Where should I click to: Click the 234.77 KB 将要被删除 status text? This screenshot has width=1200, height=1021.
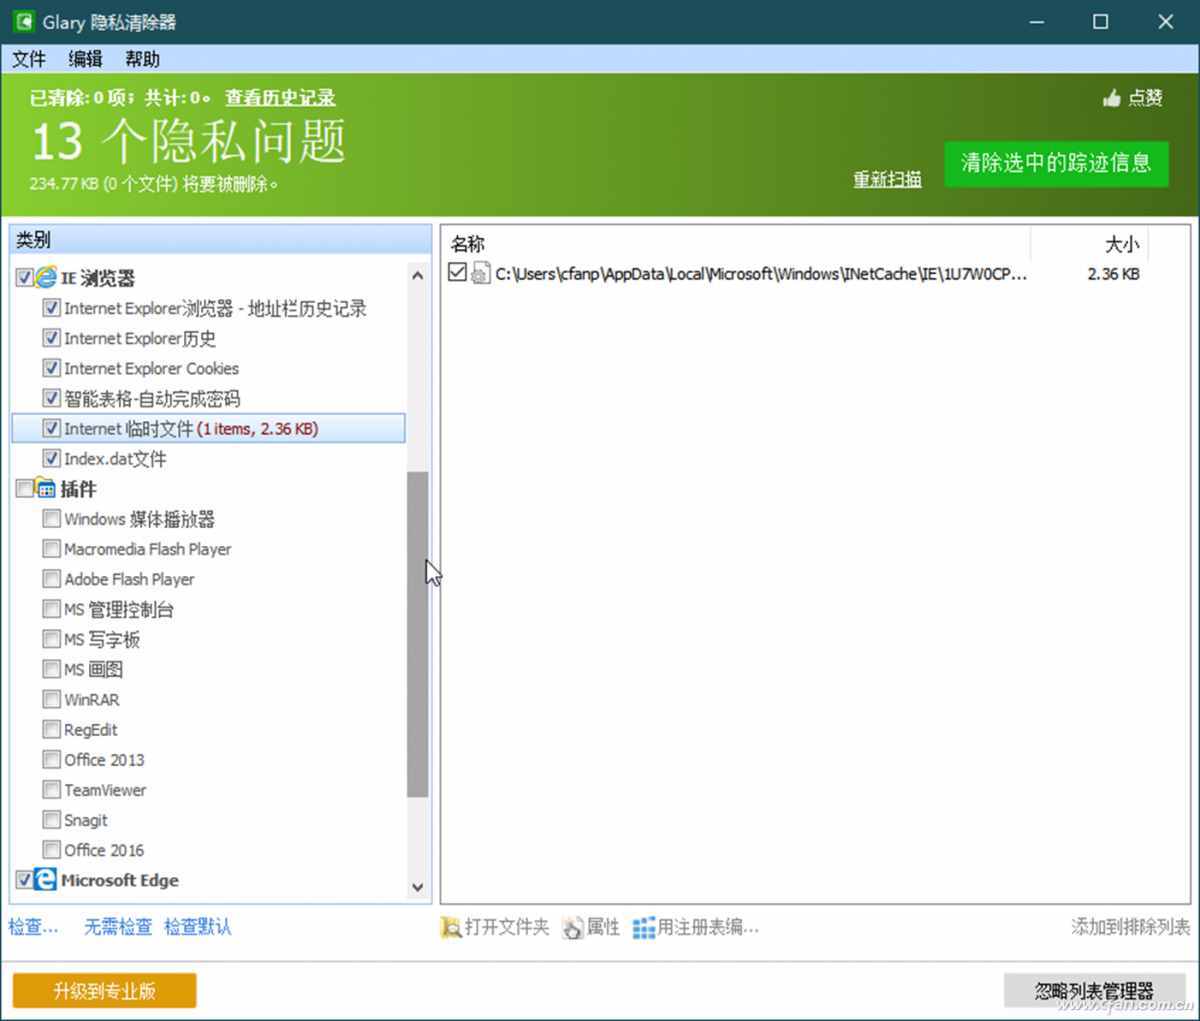tap(154, 184)
